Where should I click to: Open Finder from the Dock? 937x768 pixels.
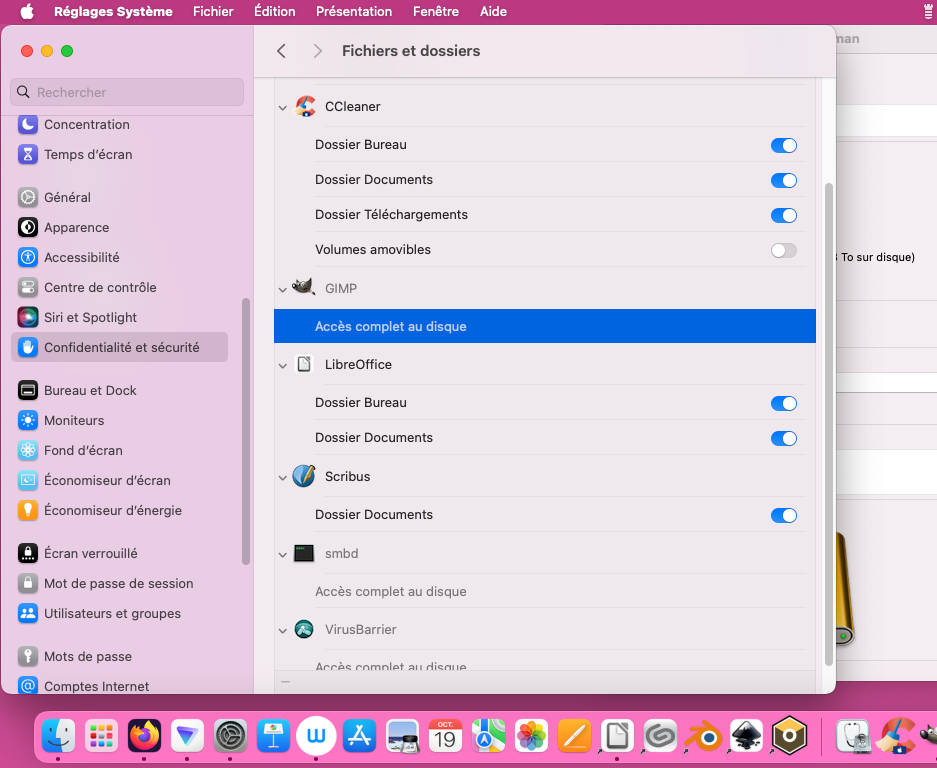pyautogui.click(x=59, y=737)
